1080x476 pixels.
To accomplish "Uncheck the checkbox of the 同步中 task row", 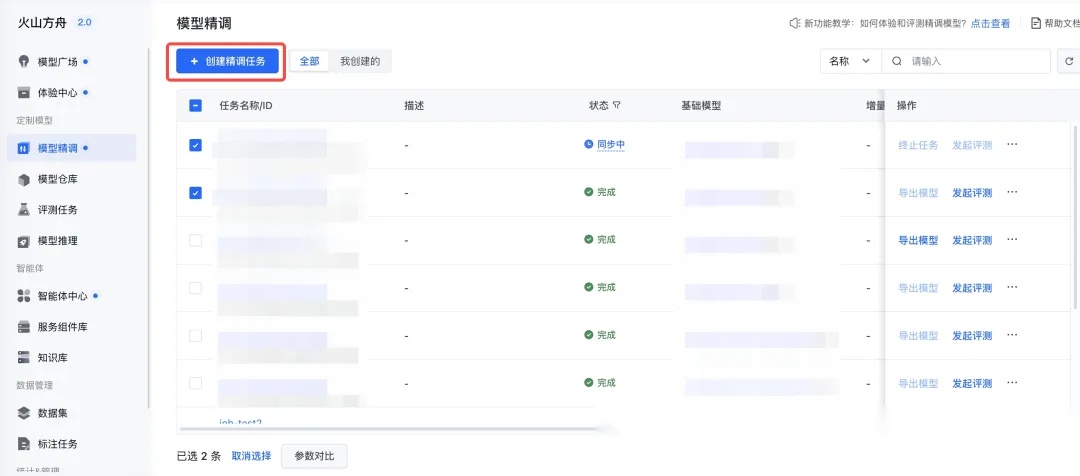I will click(196, 145).
